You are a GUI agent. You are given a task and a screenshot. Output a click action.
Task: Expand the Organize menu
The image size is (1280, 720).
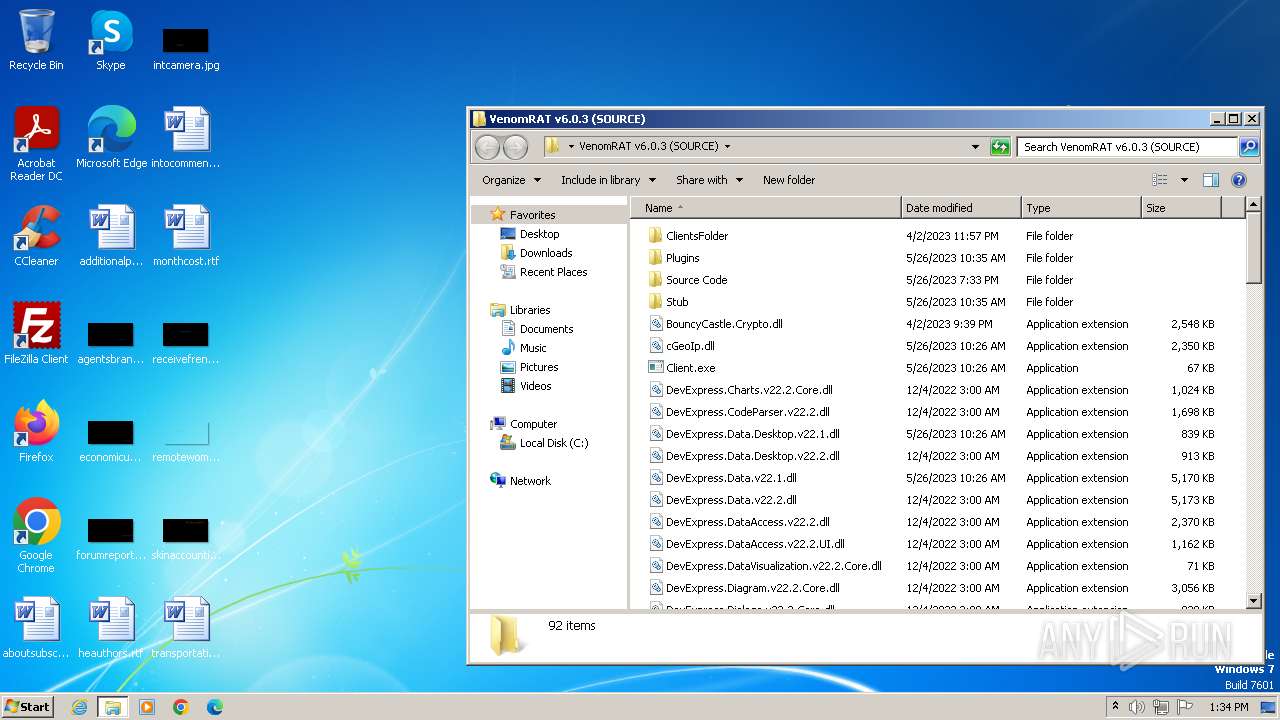click(x=511, y=180)
